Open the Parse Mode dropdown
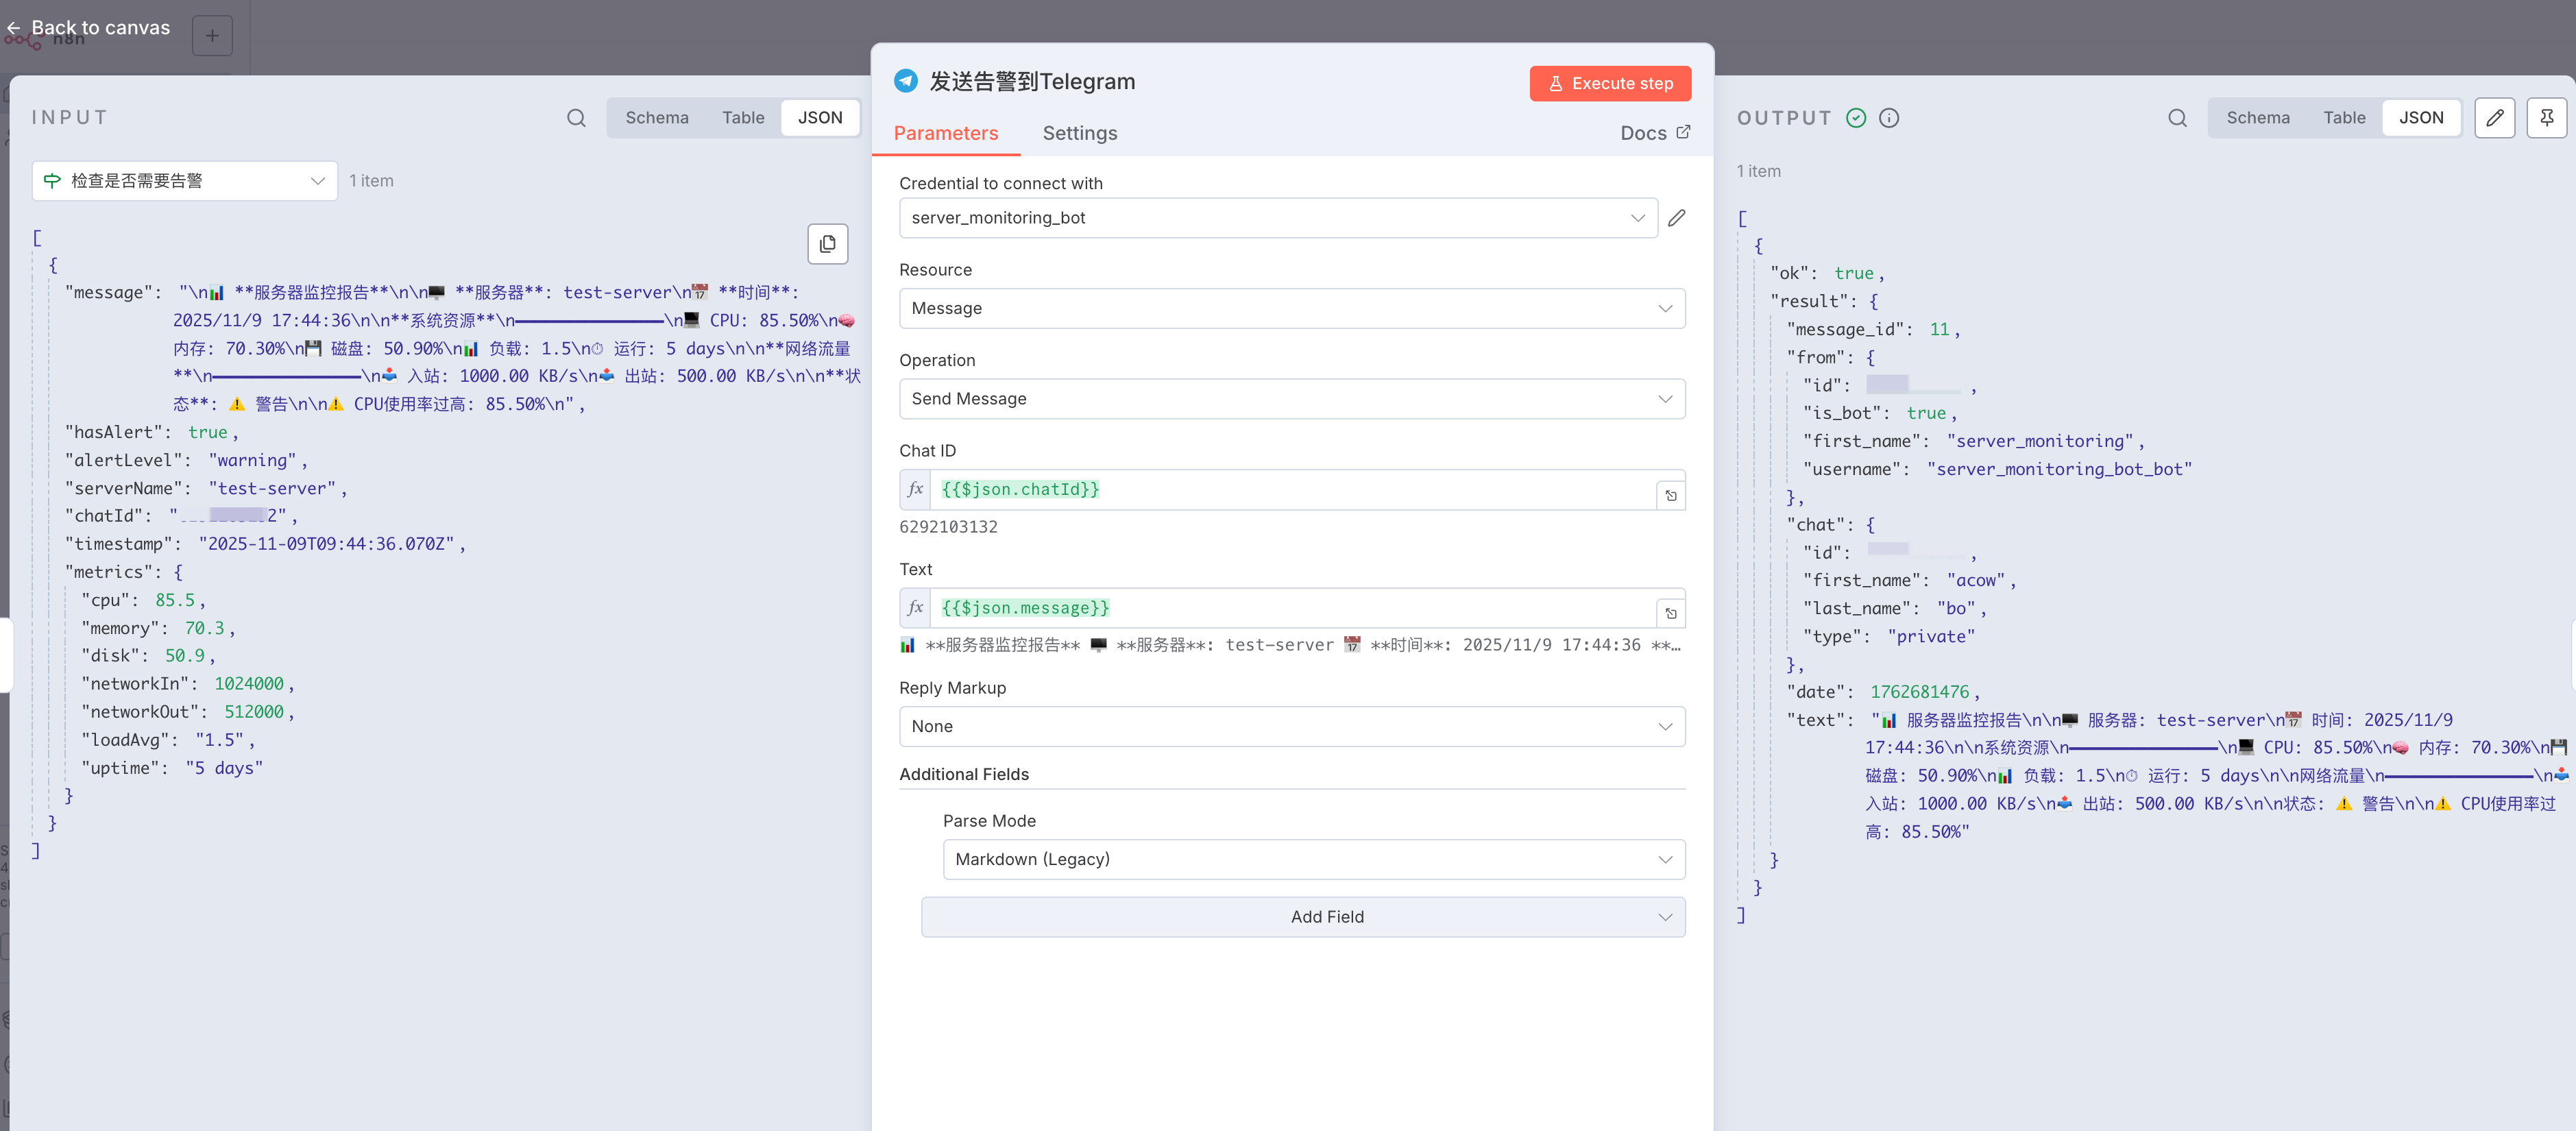The height and width of the screenshot is (1131, 2576). (1313, 859)
